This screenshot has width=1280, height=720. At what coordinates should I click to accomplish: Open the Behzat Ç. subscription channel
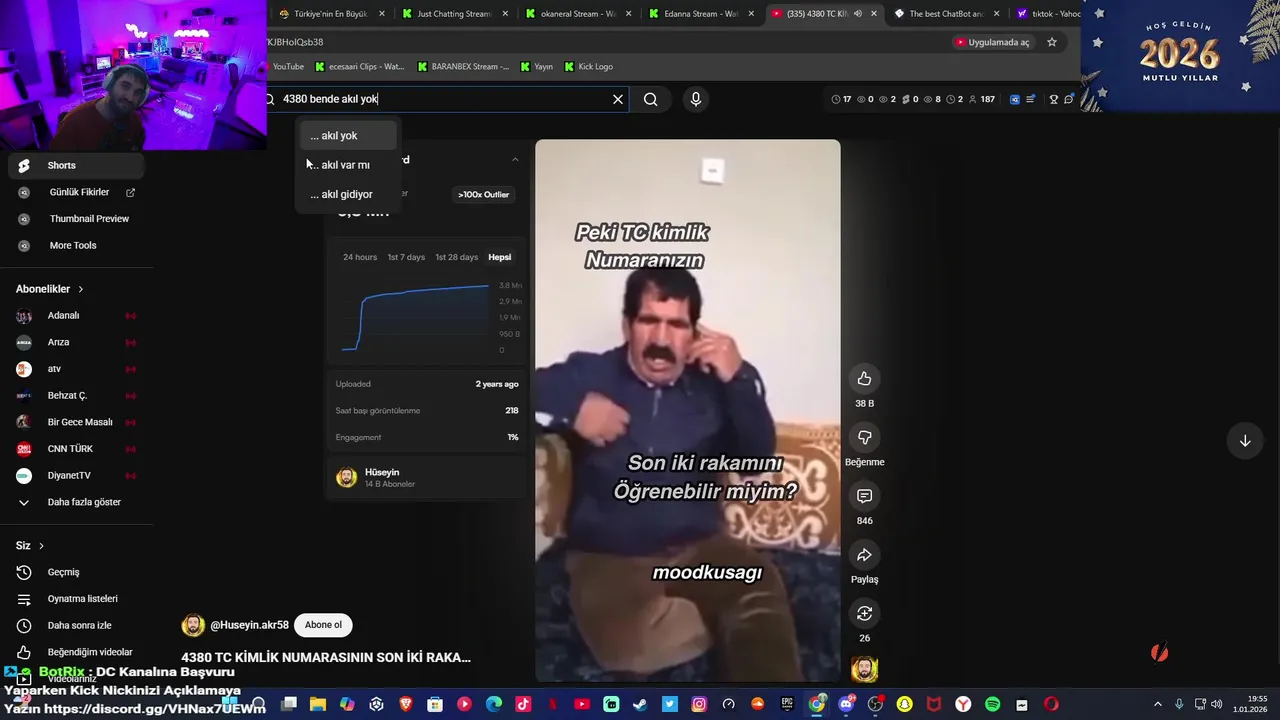(x=76, y=395)
